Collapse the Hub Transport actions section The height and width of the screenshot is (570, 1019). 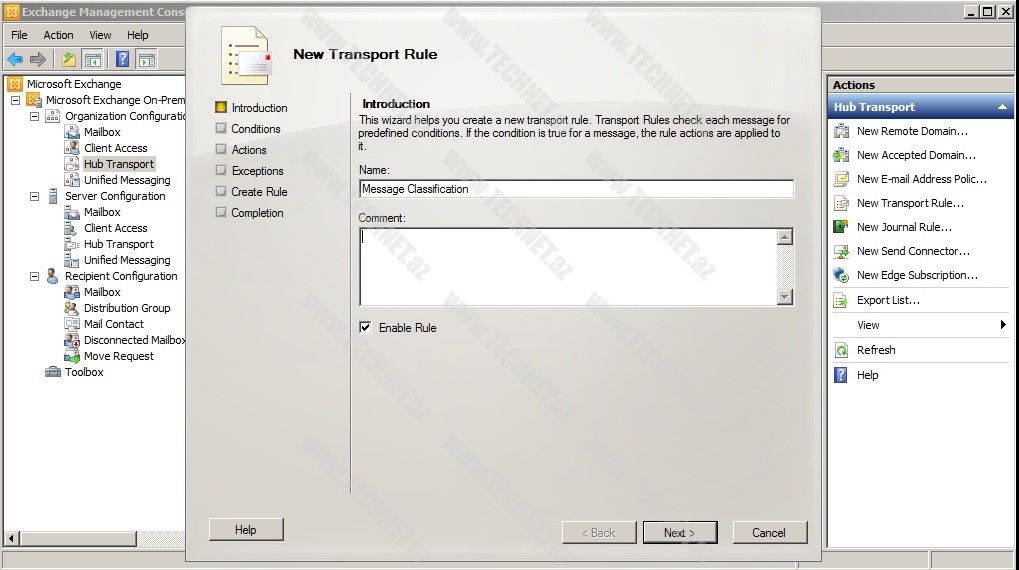[x=1002, y=107]
